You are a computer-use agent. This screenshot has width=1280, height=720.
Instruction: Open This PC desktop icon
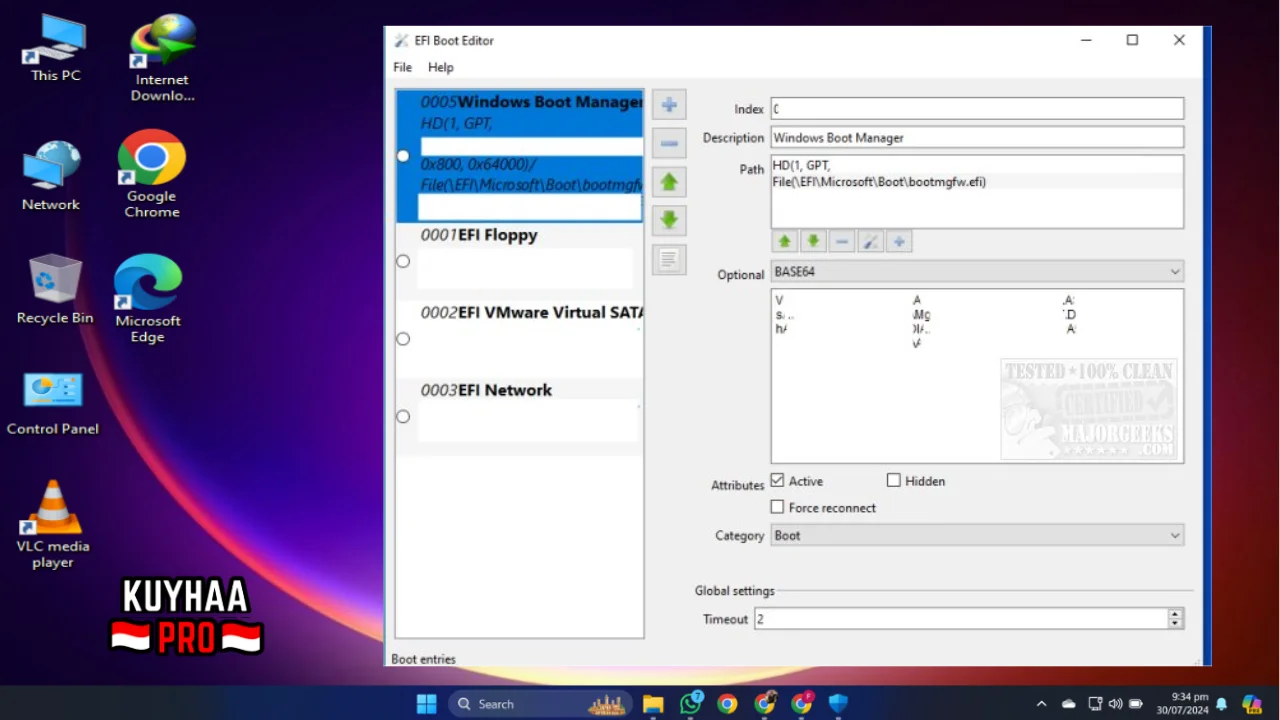click(x=55, y=48)
